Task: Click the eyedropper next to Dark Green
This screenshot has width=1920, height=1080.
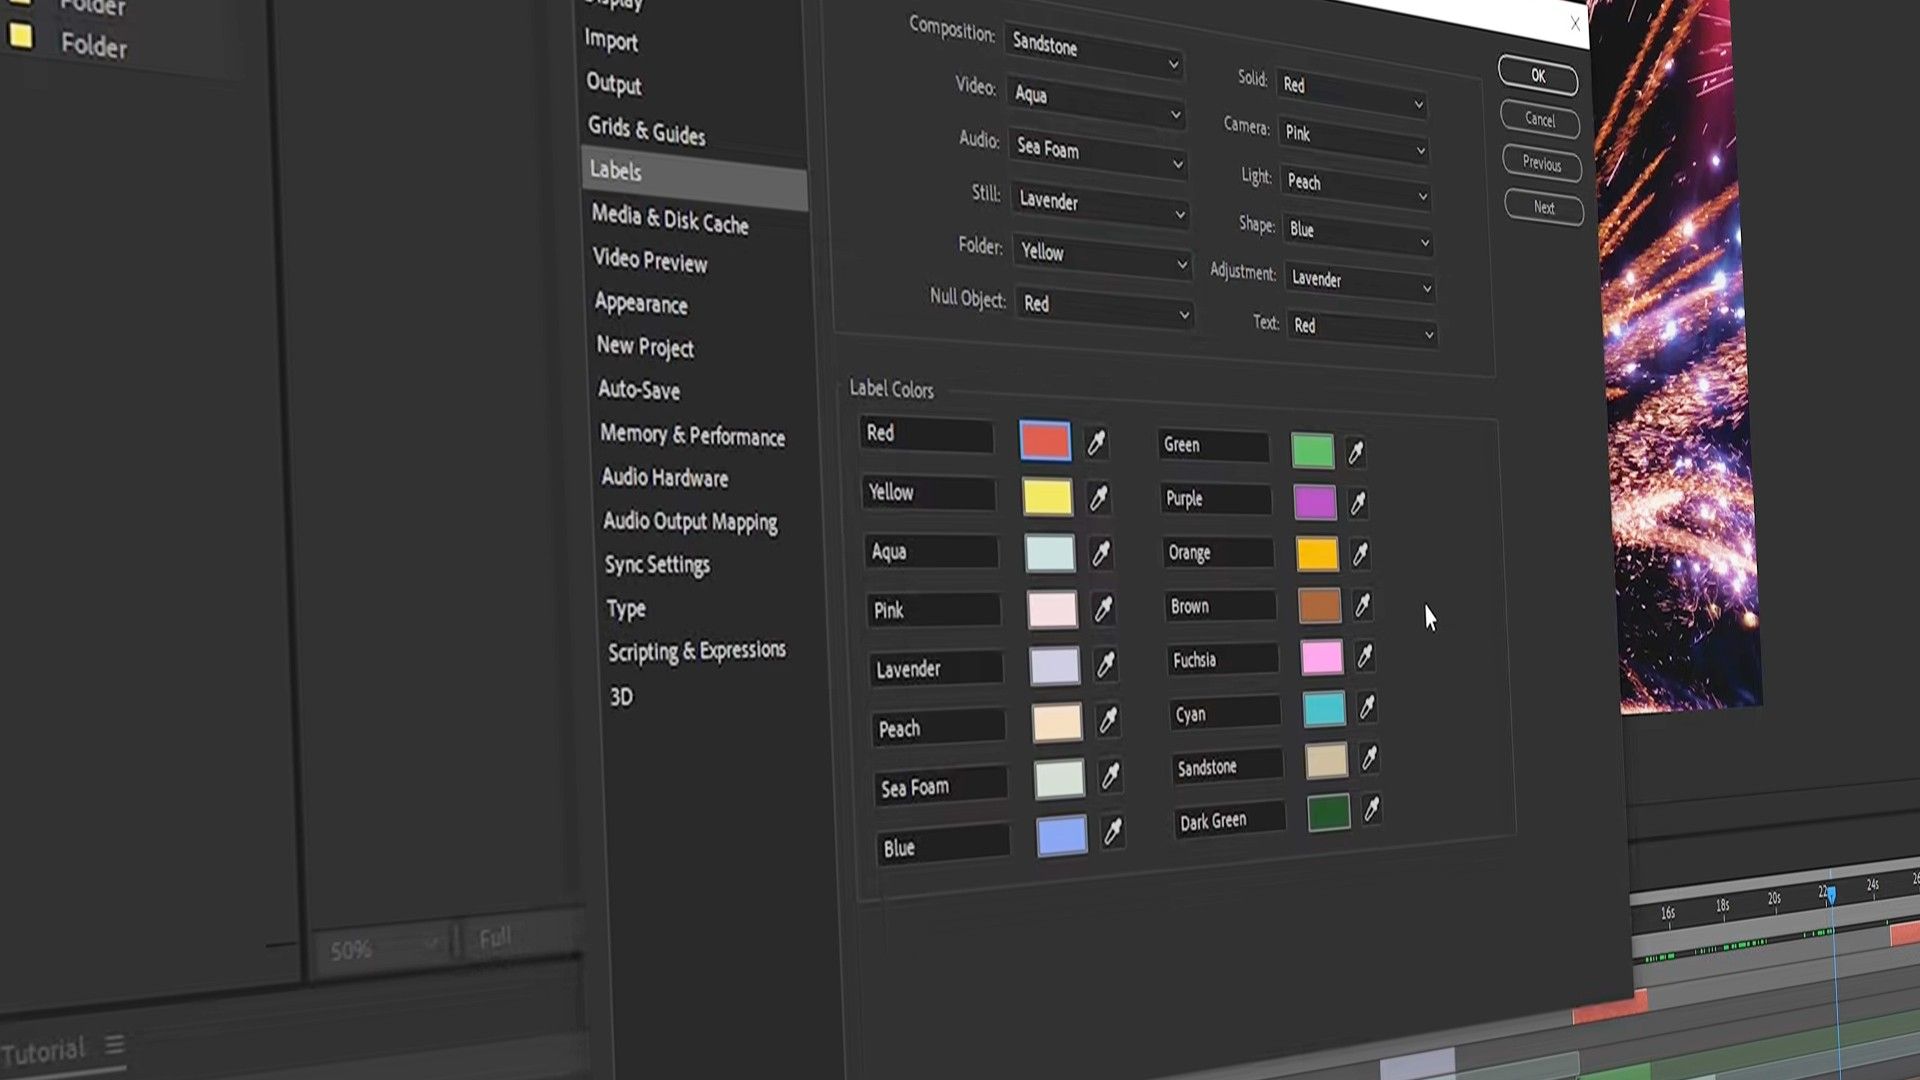Action: point(1372,809)
